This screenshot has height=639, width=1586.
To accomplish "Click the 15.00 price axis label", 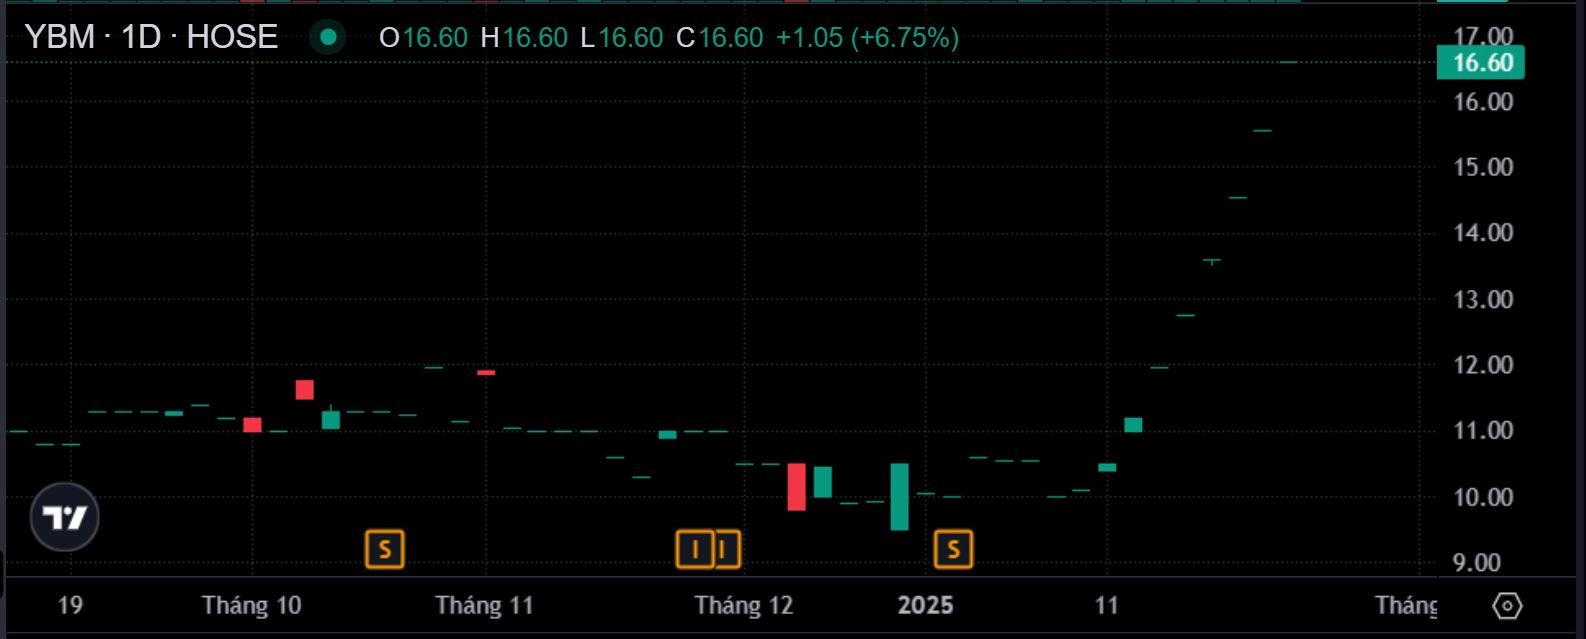I will coord(1483,167).
